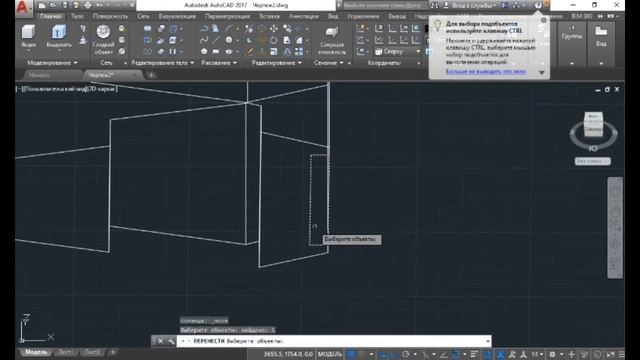Switch to the Визуализация ribbon tab
640x360 pixels.
tap(177, 16)
